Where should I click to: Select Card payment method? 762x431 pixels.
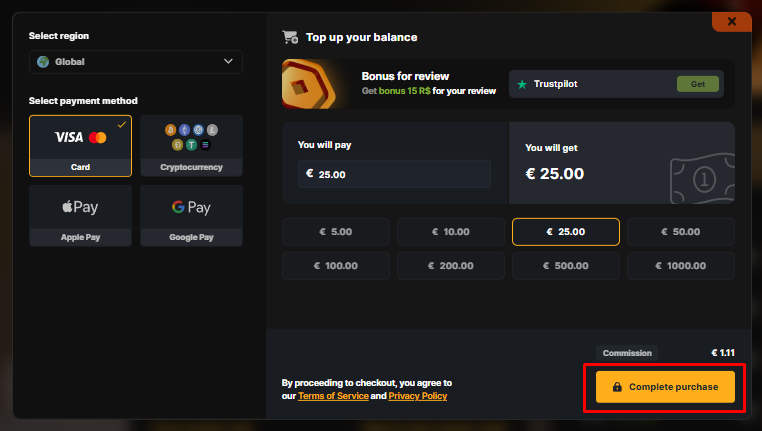point(80,146)
